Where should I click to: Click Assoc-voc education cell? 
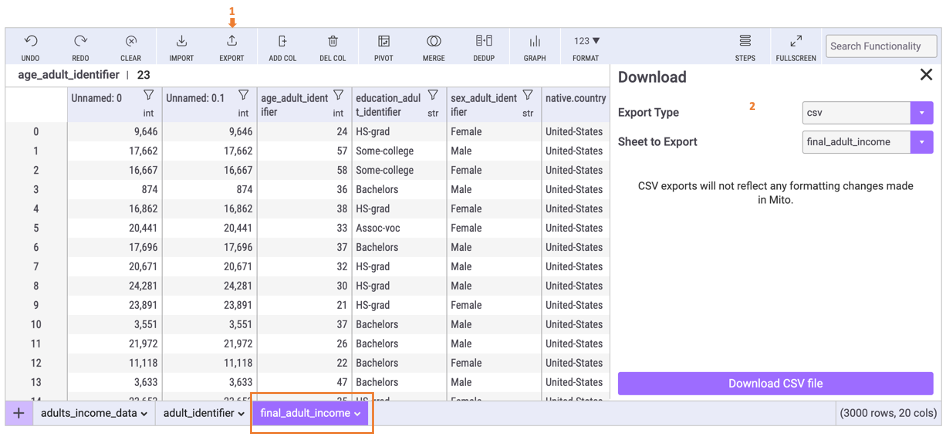[378, 228]
